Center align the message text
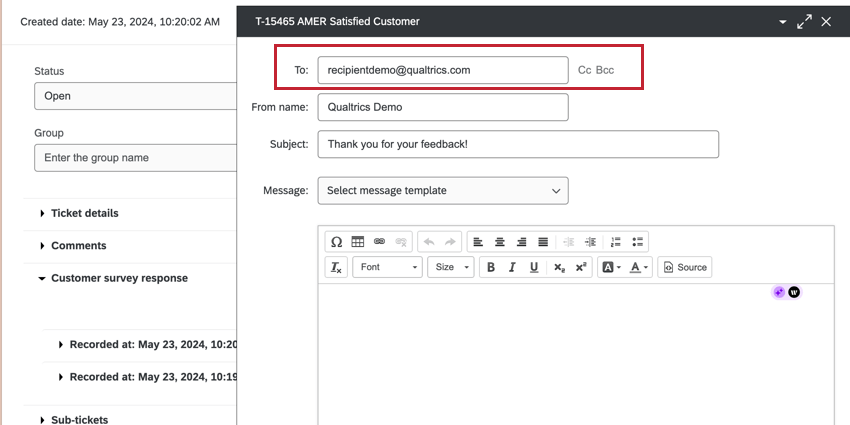 500,242
